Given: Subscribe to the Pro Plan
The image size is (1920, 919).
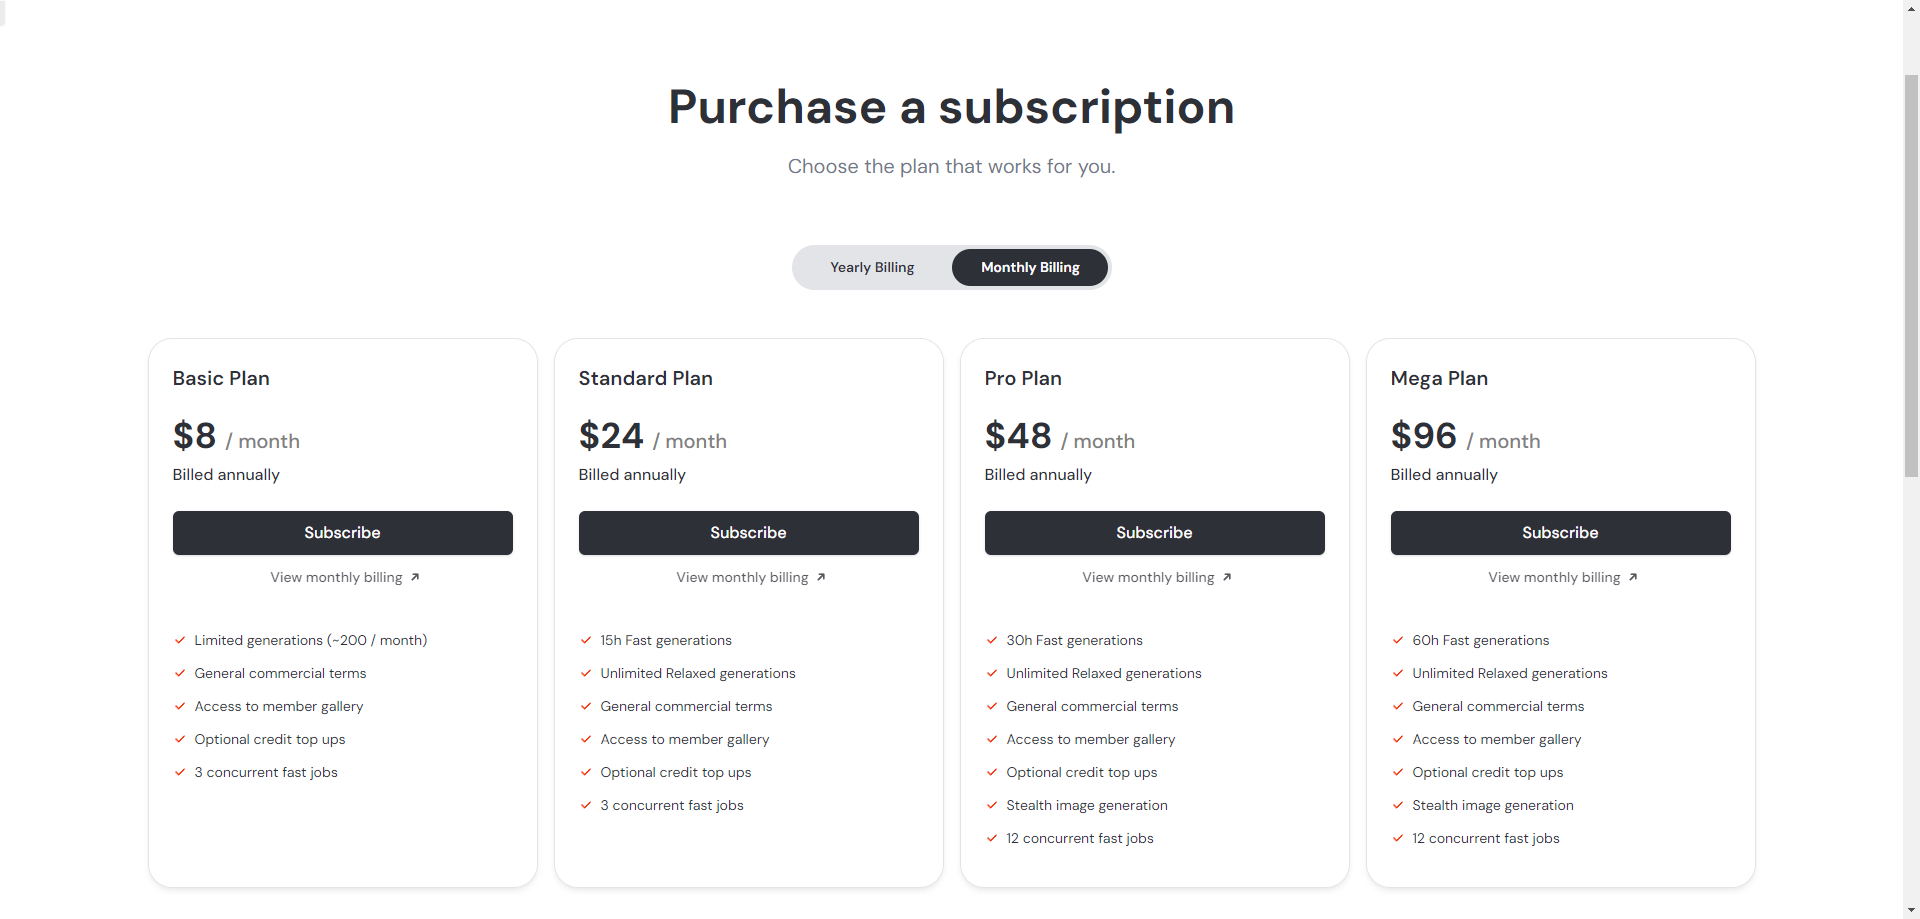Looking at the screenshot, I should pos(1154,533).
